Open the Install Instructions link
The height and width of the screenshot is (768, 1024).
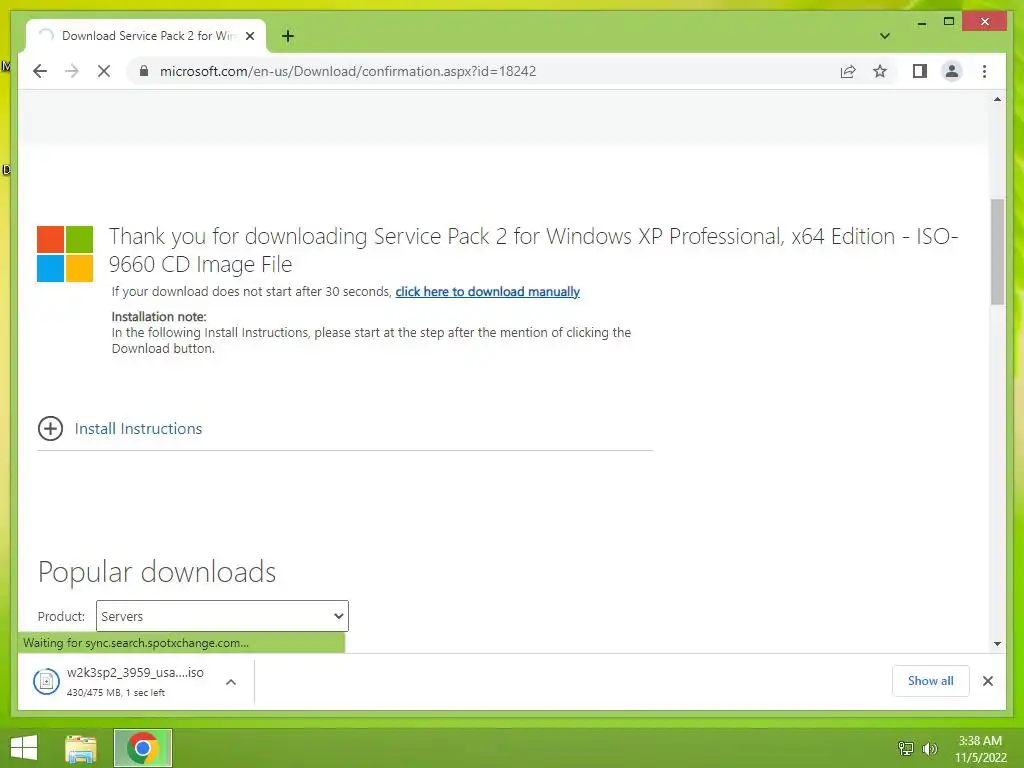[138, 428]
